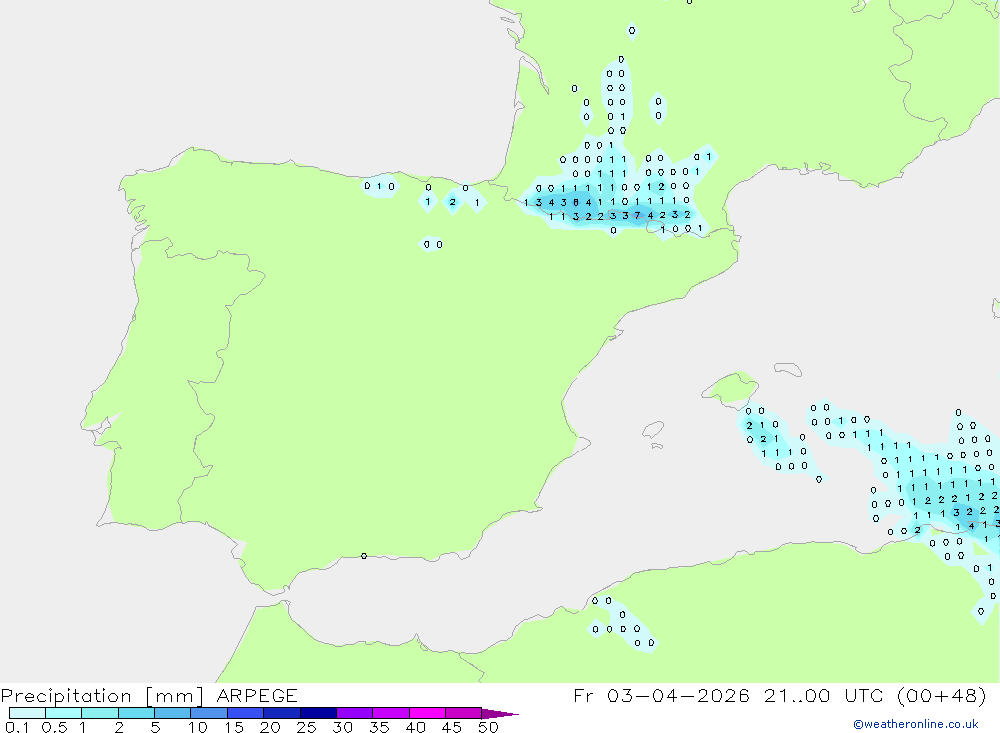The image size is (1000, 733).
Task: Click Menorca island outline on the map
Action: pos(788,369)
